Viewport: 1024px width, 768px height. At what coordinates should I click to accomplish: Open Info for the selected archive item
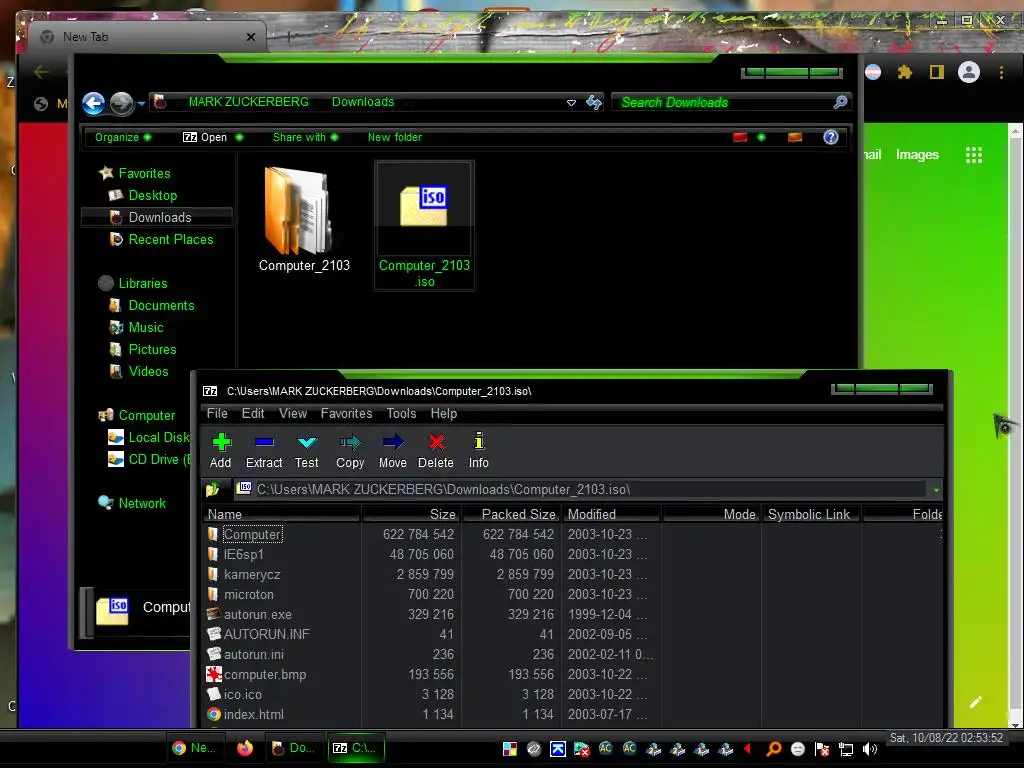pos(479,451)
